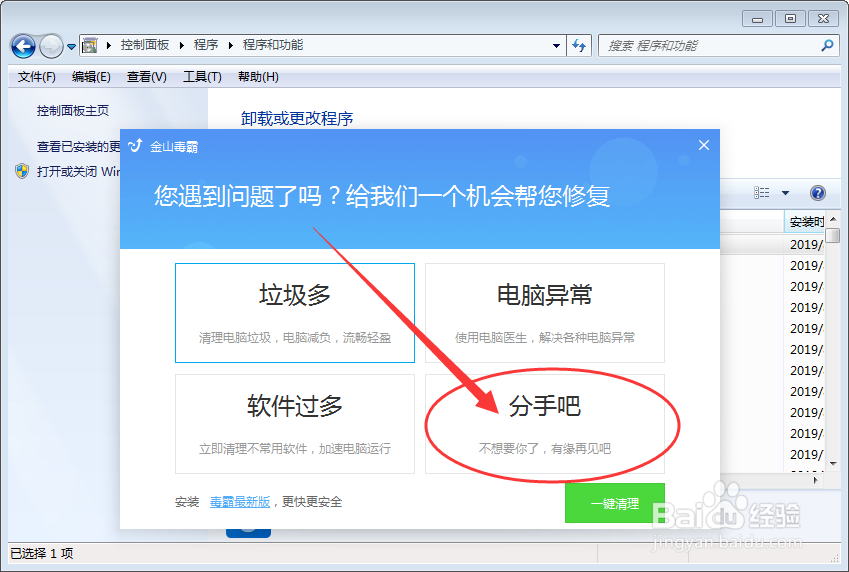Click the refresh button beside address bar
The height and width of the screenshot is (572, 849).
click(x=579, y=46)
